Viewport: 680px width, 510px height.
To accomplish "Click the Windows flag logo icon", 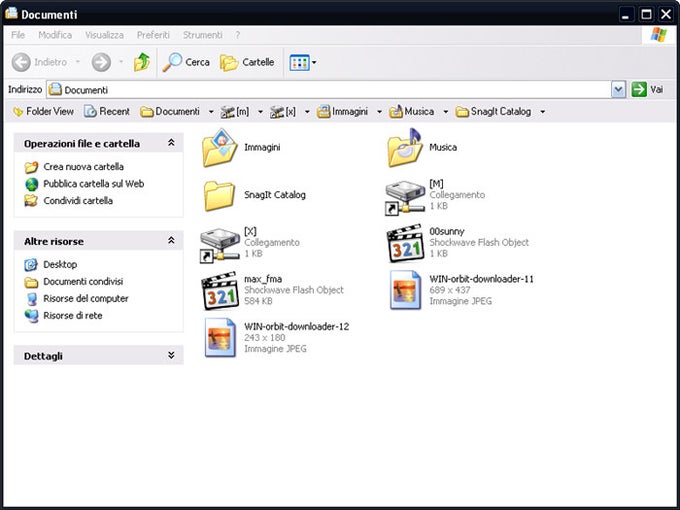I will [x=658, y=35].
